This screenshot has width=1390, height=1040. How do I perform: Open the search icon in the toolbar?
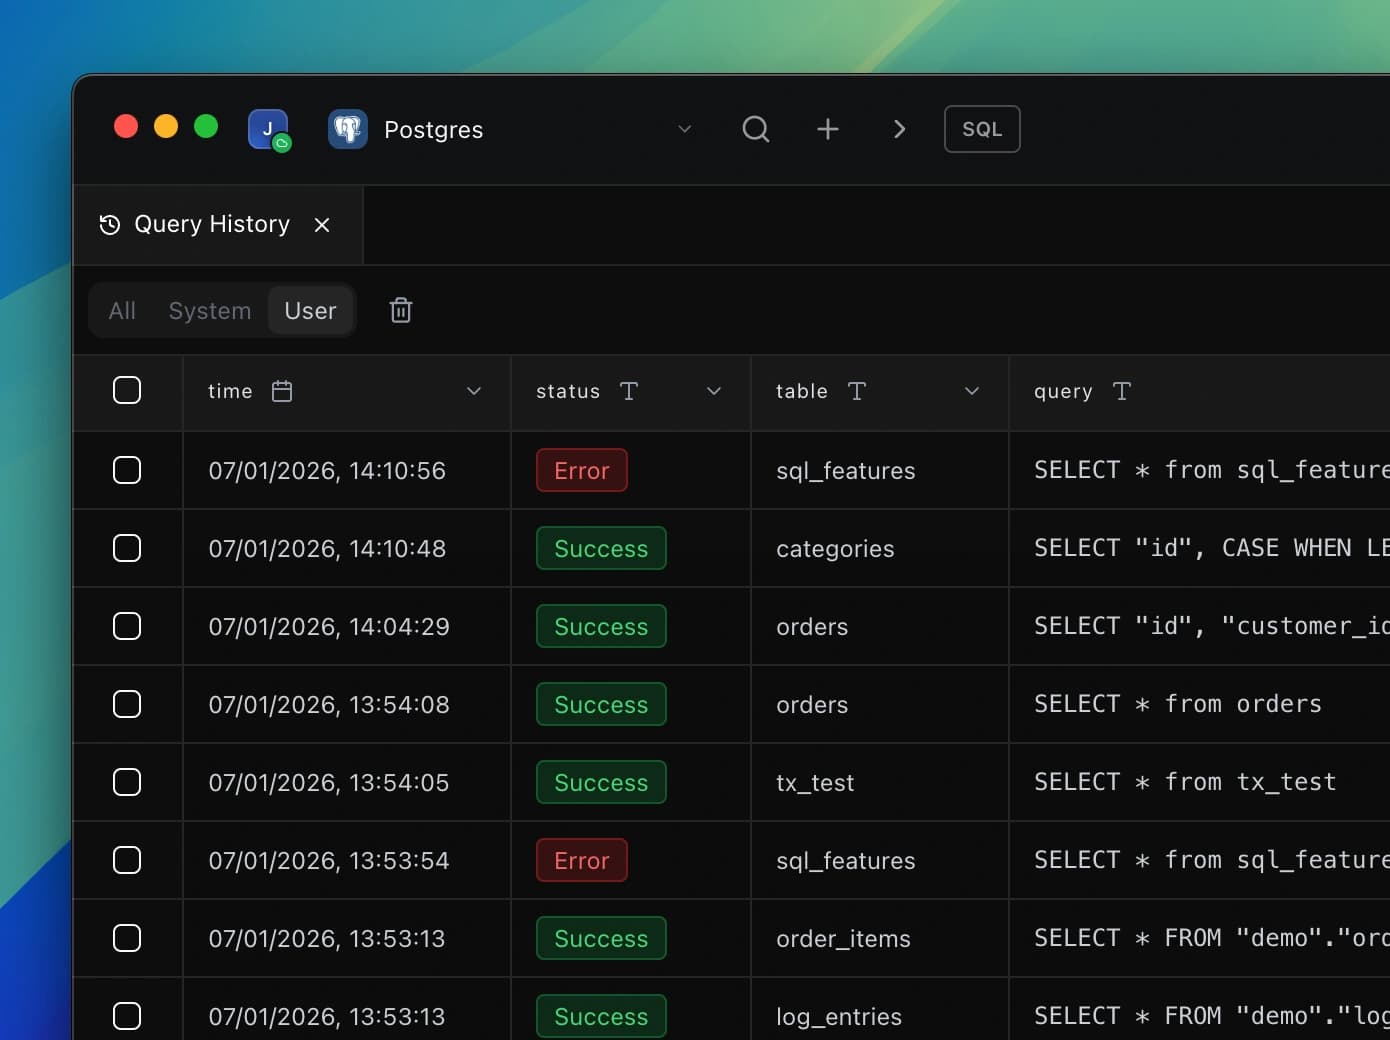[x=755, y=129]
